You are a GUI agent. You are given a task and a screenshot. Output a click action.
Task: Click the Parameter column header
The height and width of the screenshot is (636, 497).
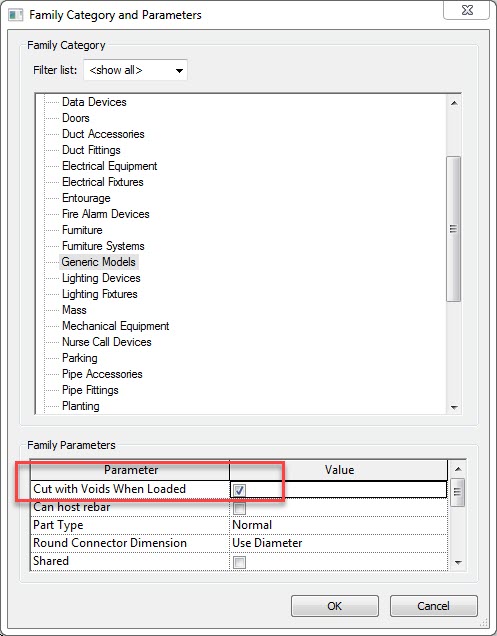[x=130, y=470]
